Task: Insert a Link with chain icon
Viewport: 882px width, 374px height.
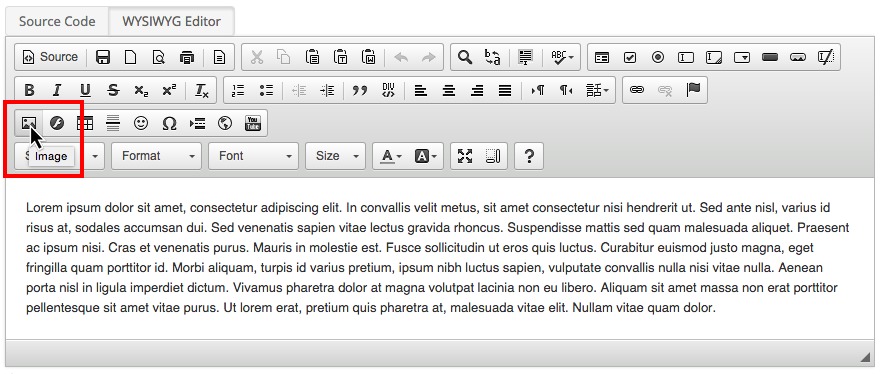Action: pos(637,90)
